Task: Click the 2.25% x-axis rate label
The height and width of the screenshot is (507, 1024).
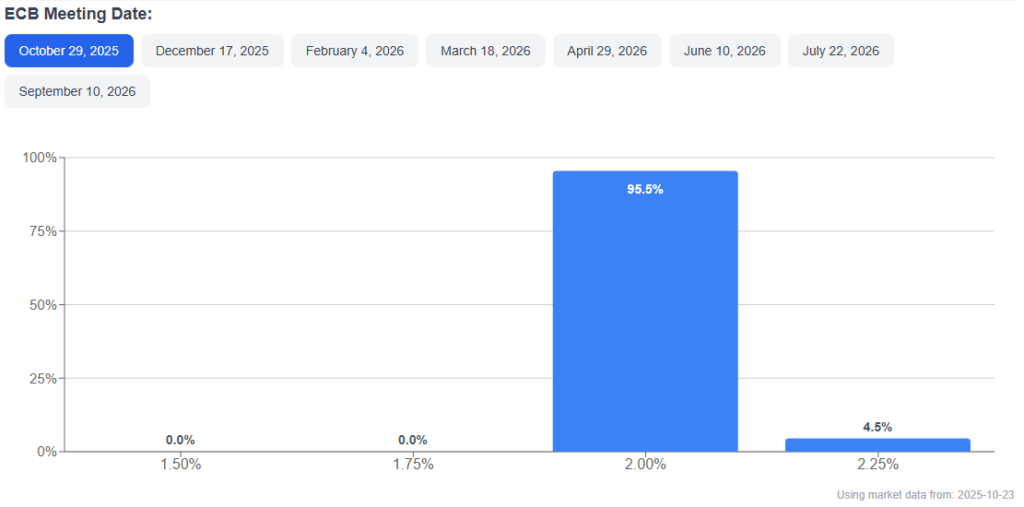Action: 877,465
